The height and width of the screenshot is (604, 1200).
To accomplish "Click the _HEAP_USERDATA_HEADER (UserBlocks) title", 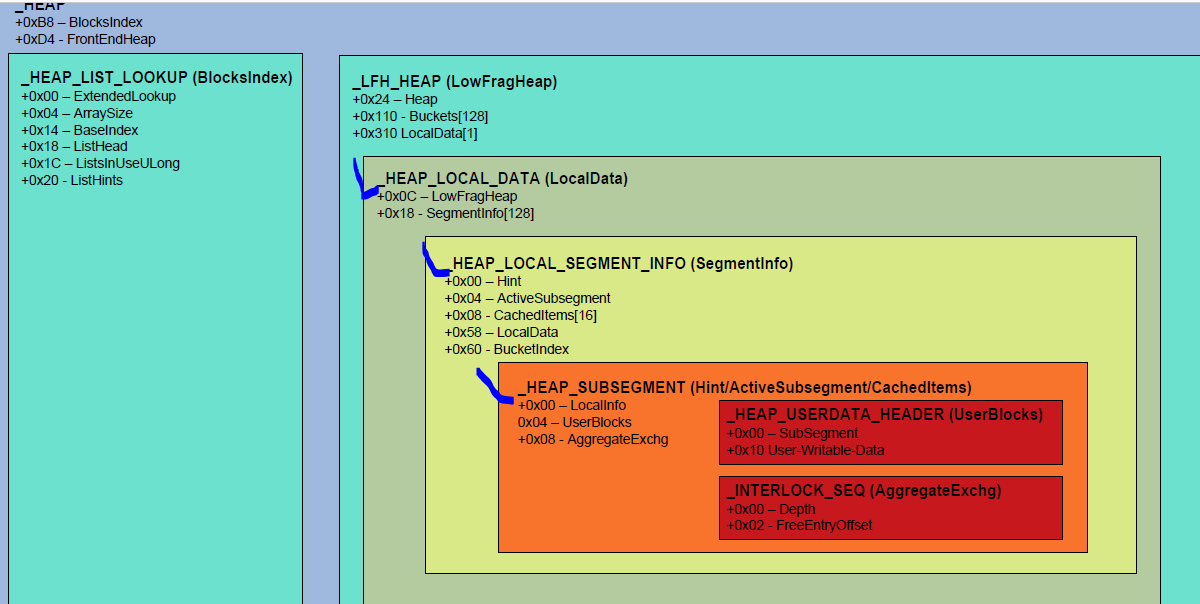I will pyautogui.click(x=884, y=415).
